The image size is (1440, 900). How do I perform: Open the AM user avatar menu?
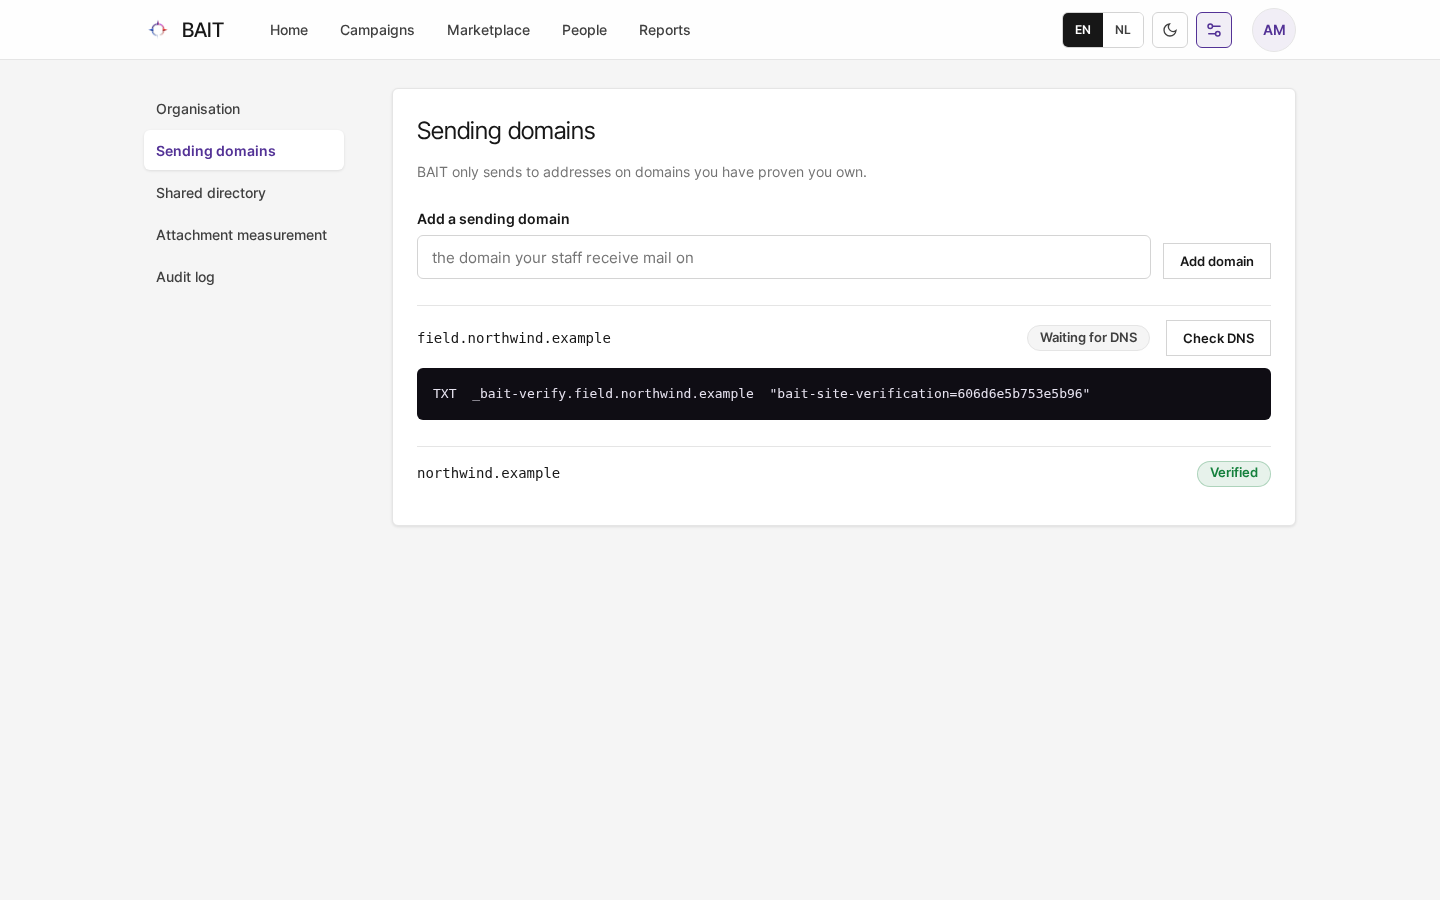pyautogui.click(x=1274, y=30)
